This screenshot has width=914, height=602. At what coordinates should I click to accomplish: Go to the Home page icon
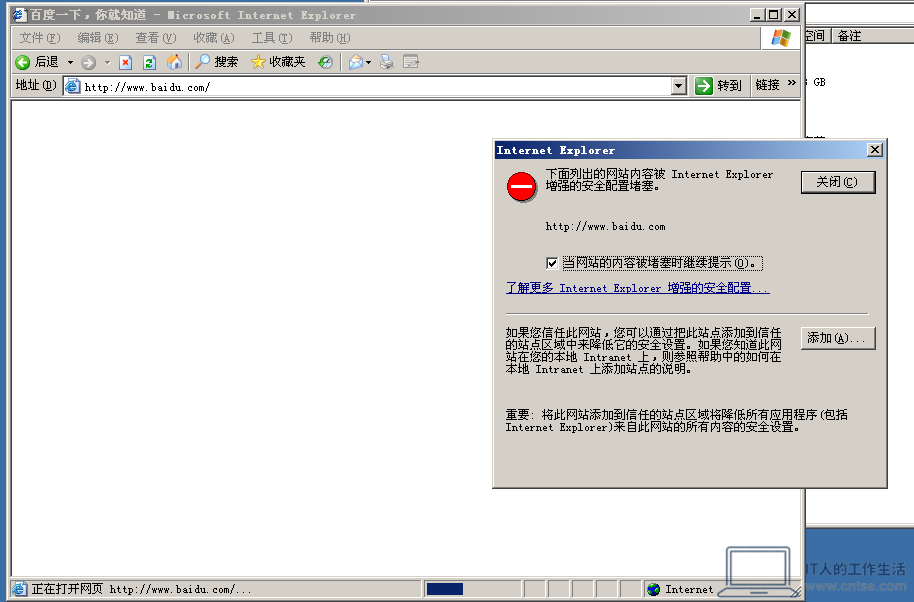point(174,62)
